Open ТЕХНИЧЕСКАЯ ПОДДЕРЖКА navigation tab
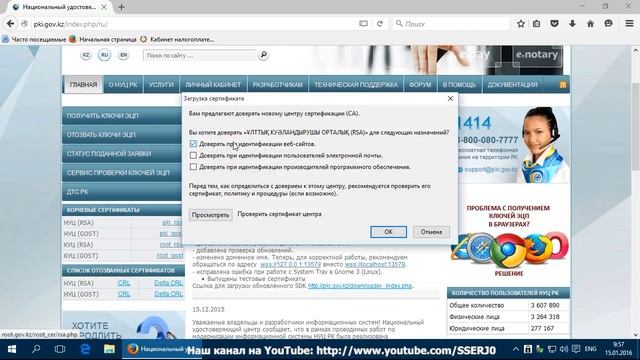The image size is (640, 360). 356,84
